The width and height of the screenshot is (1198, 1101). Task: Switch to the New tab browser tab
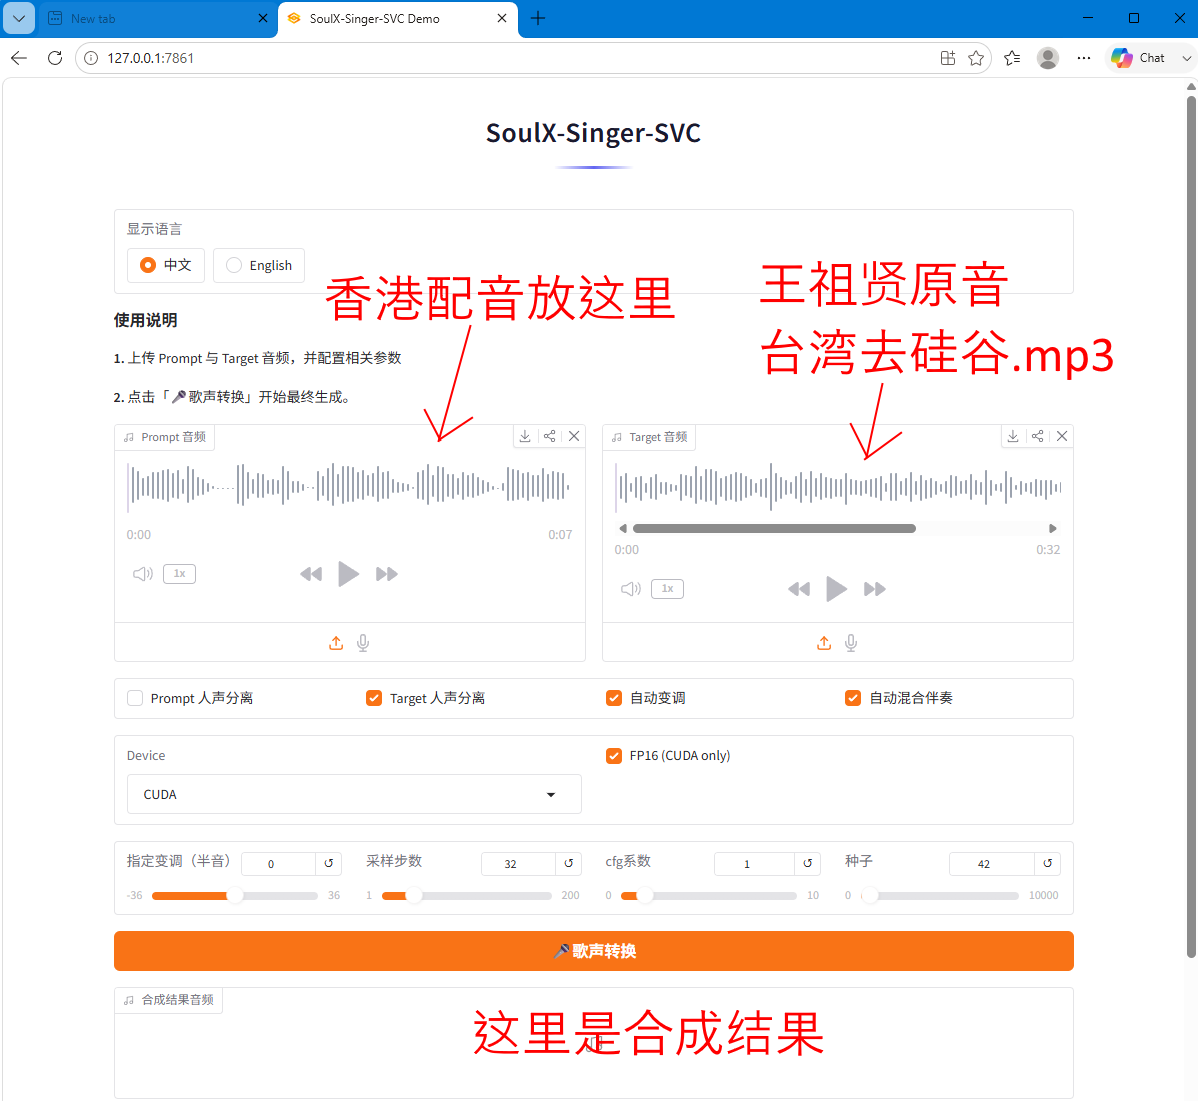pyautogui.click(x=159, y=18)
